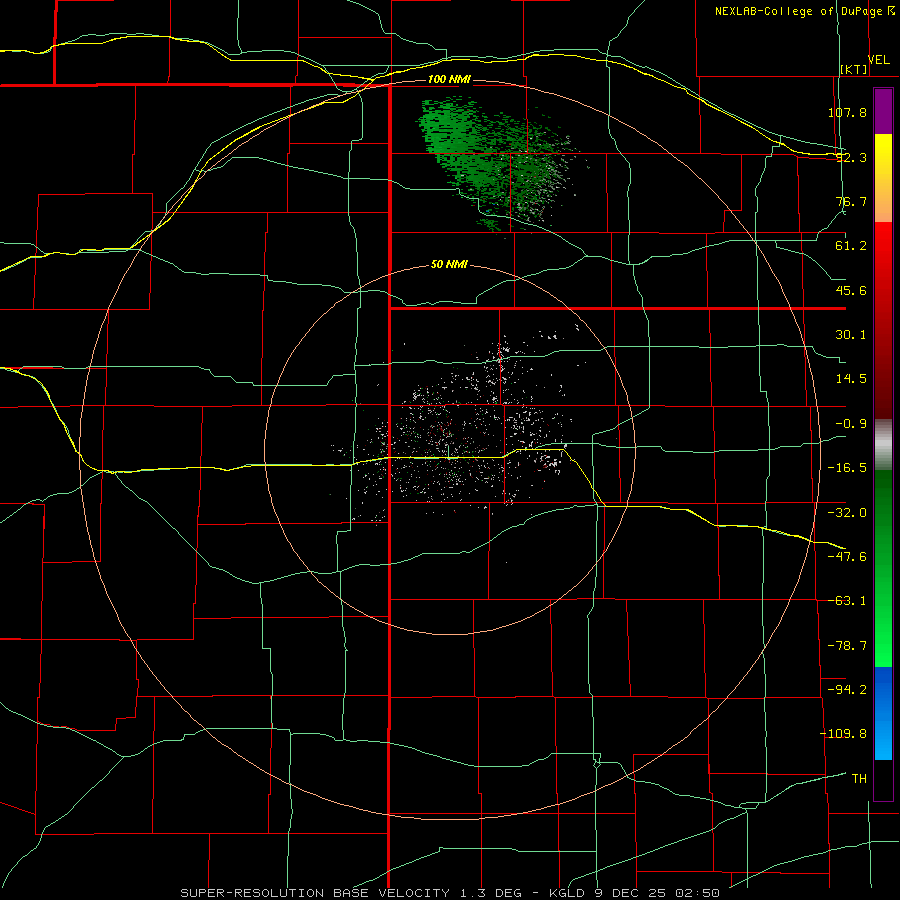The width and height of the screenshot is (900, 900).
Task: Click the 100 NMI range ring label
Action: [x=449, y=79]
